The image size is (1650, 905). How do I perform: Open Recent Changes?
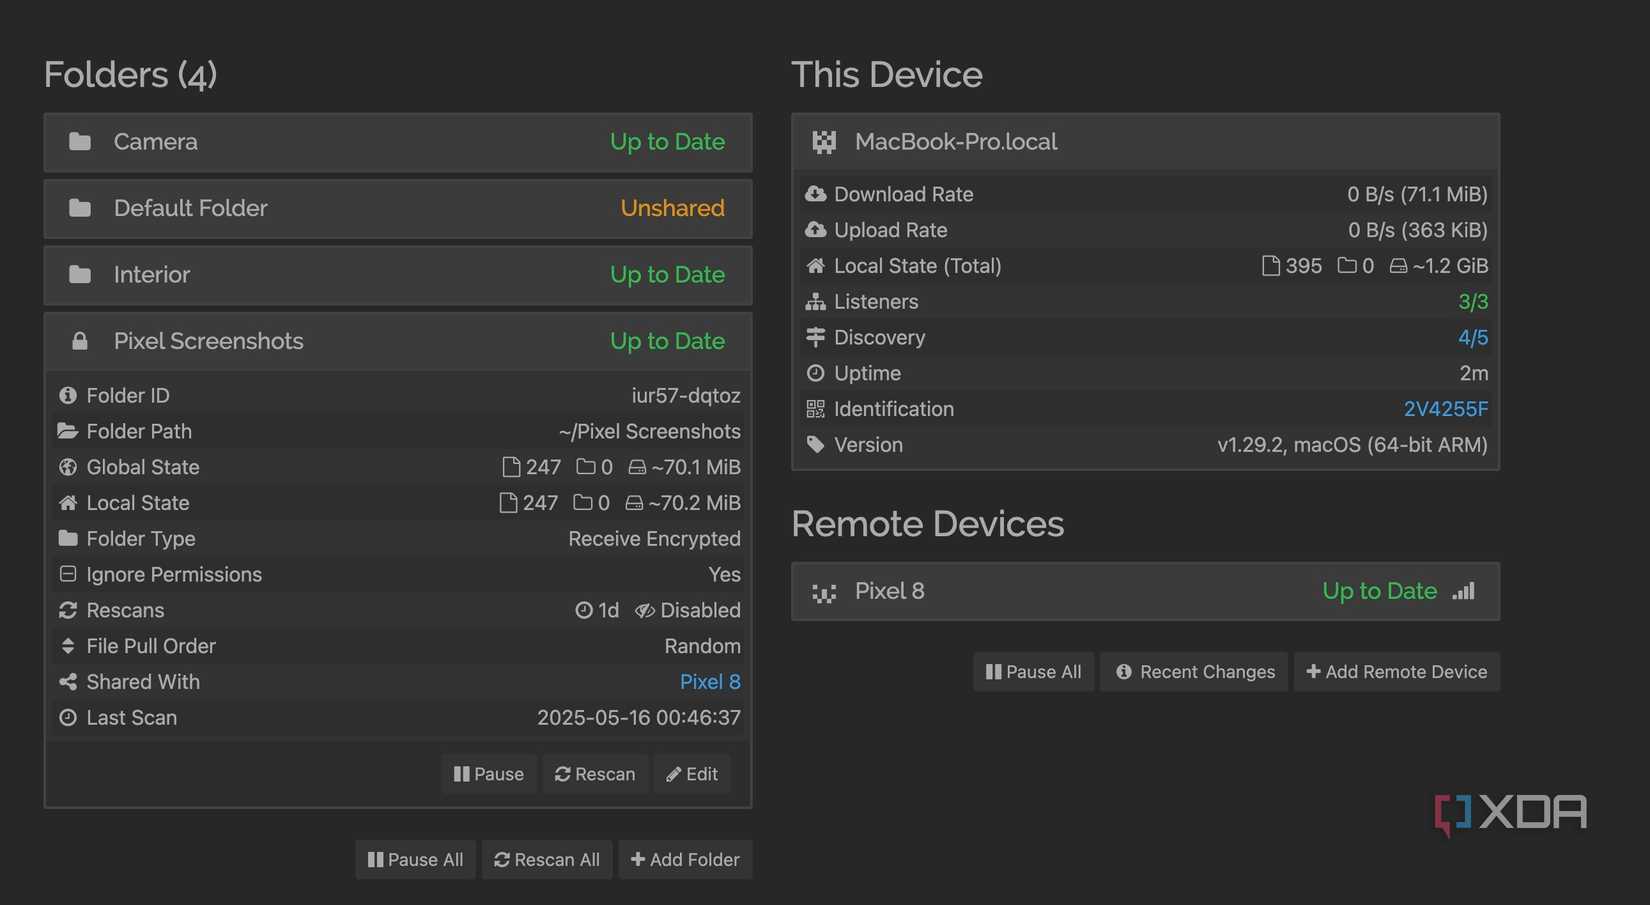[x=1196, y=672]
